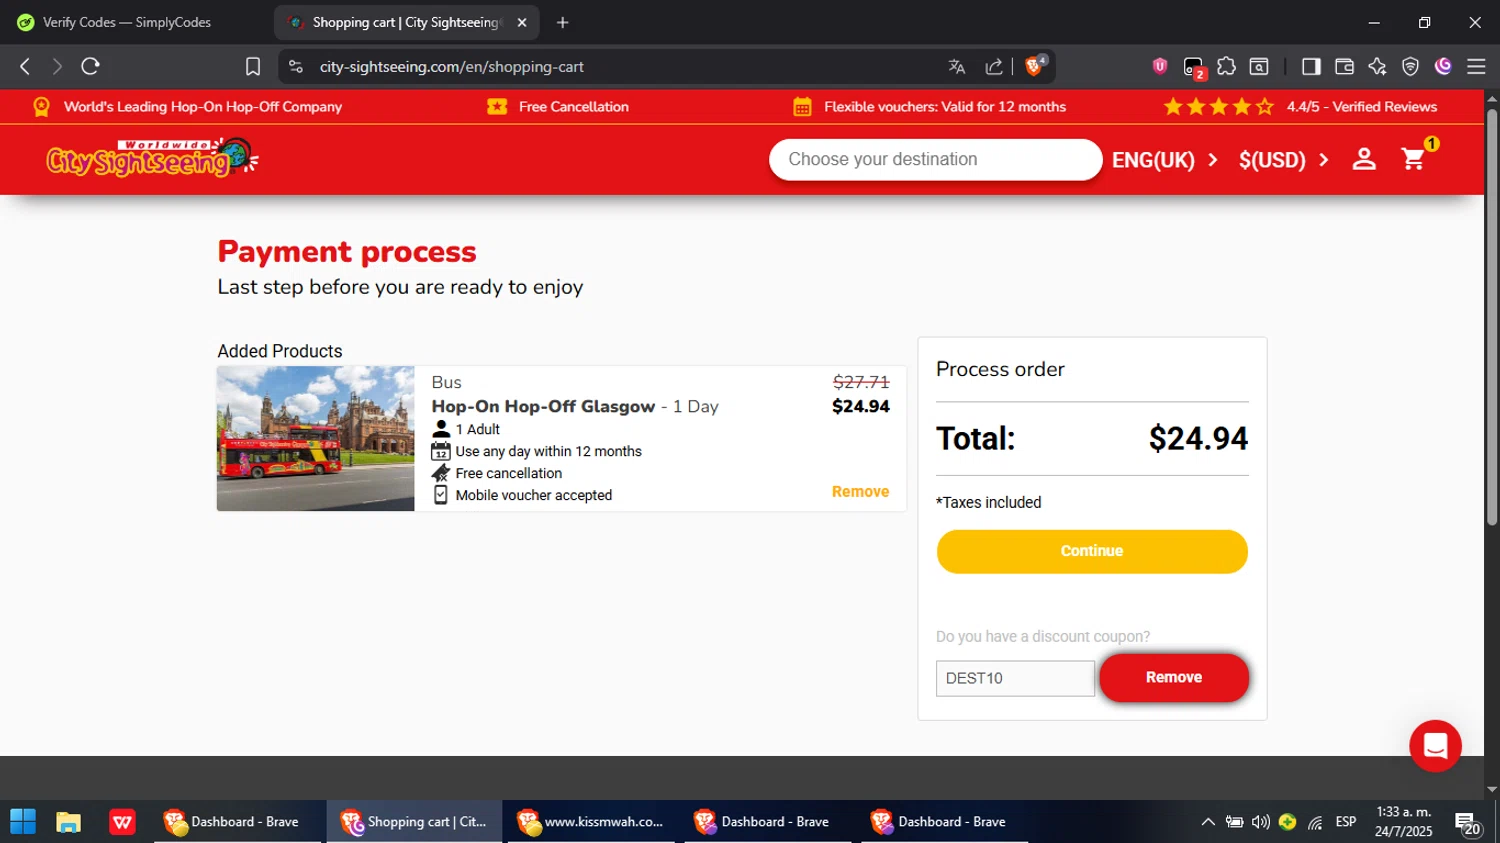Open site settings icon in address bar

click(295, 66)
